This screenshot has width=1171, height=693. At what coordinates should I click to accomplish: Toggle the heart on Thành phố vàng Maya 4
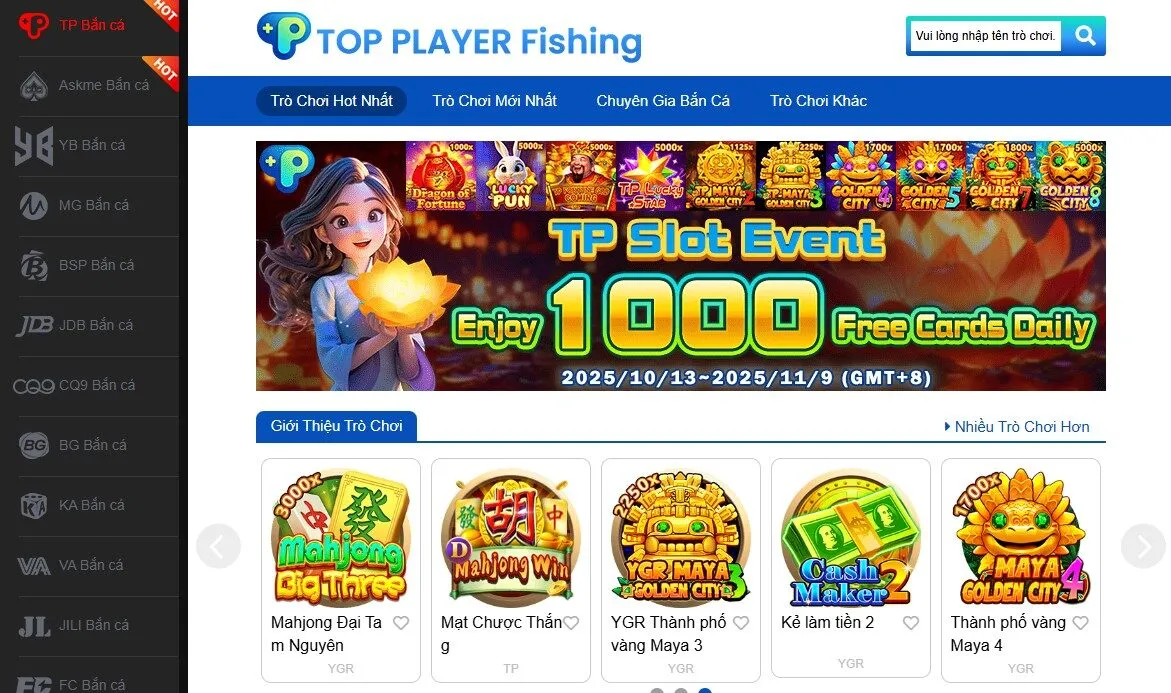point(1081,623)
